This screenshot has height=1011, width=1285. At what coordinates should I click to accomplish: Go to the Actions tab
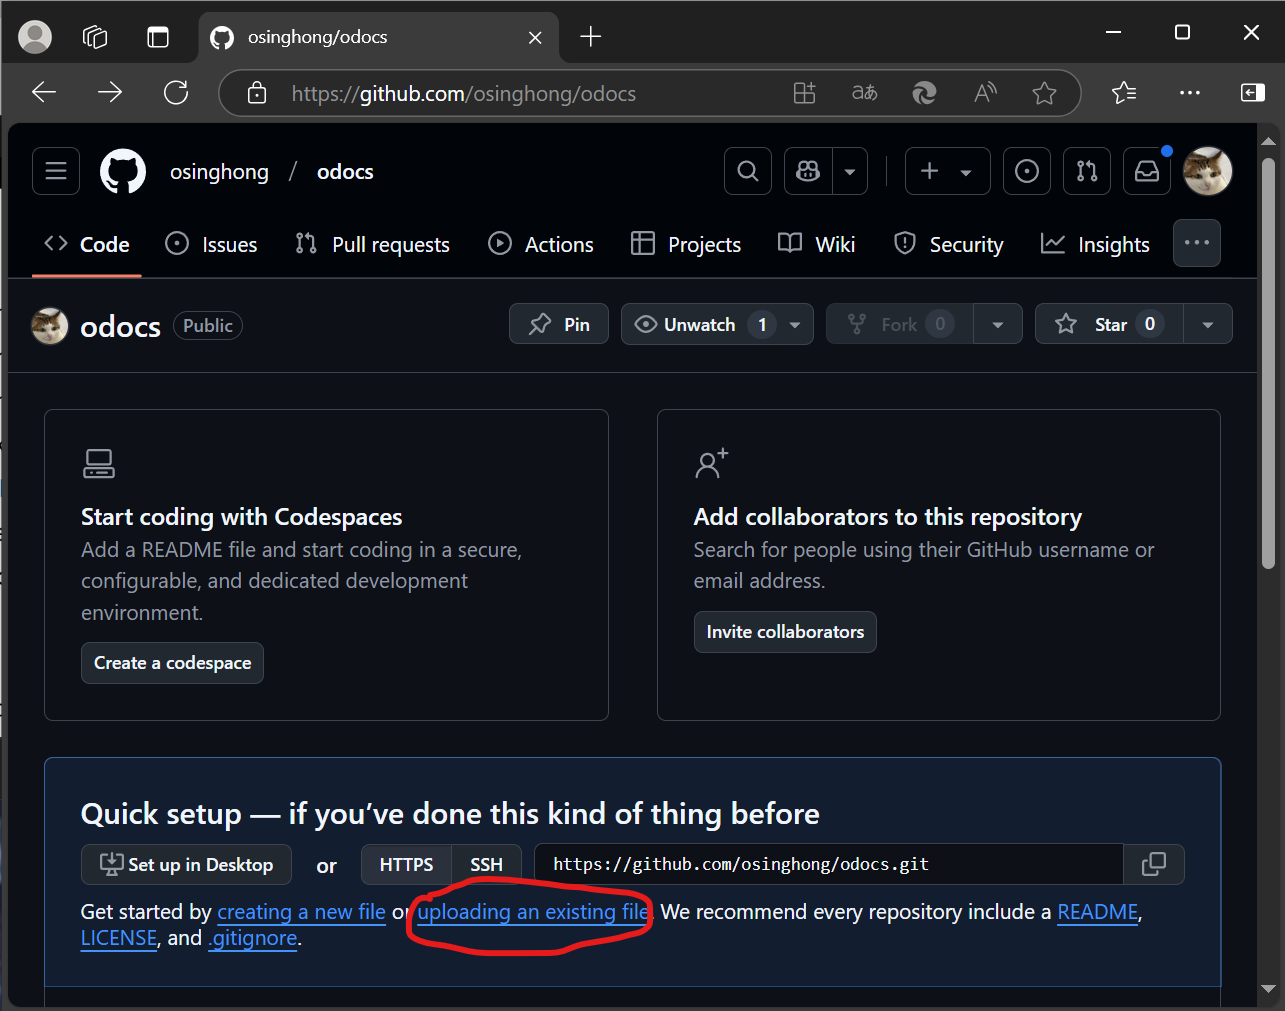click(x=540, y=244)
